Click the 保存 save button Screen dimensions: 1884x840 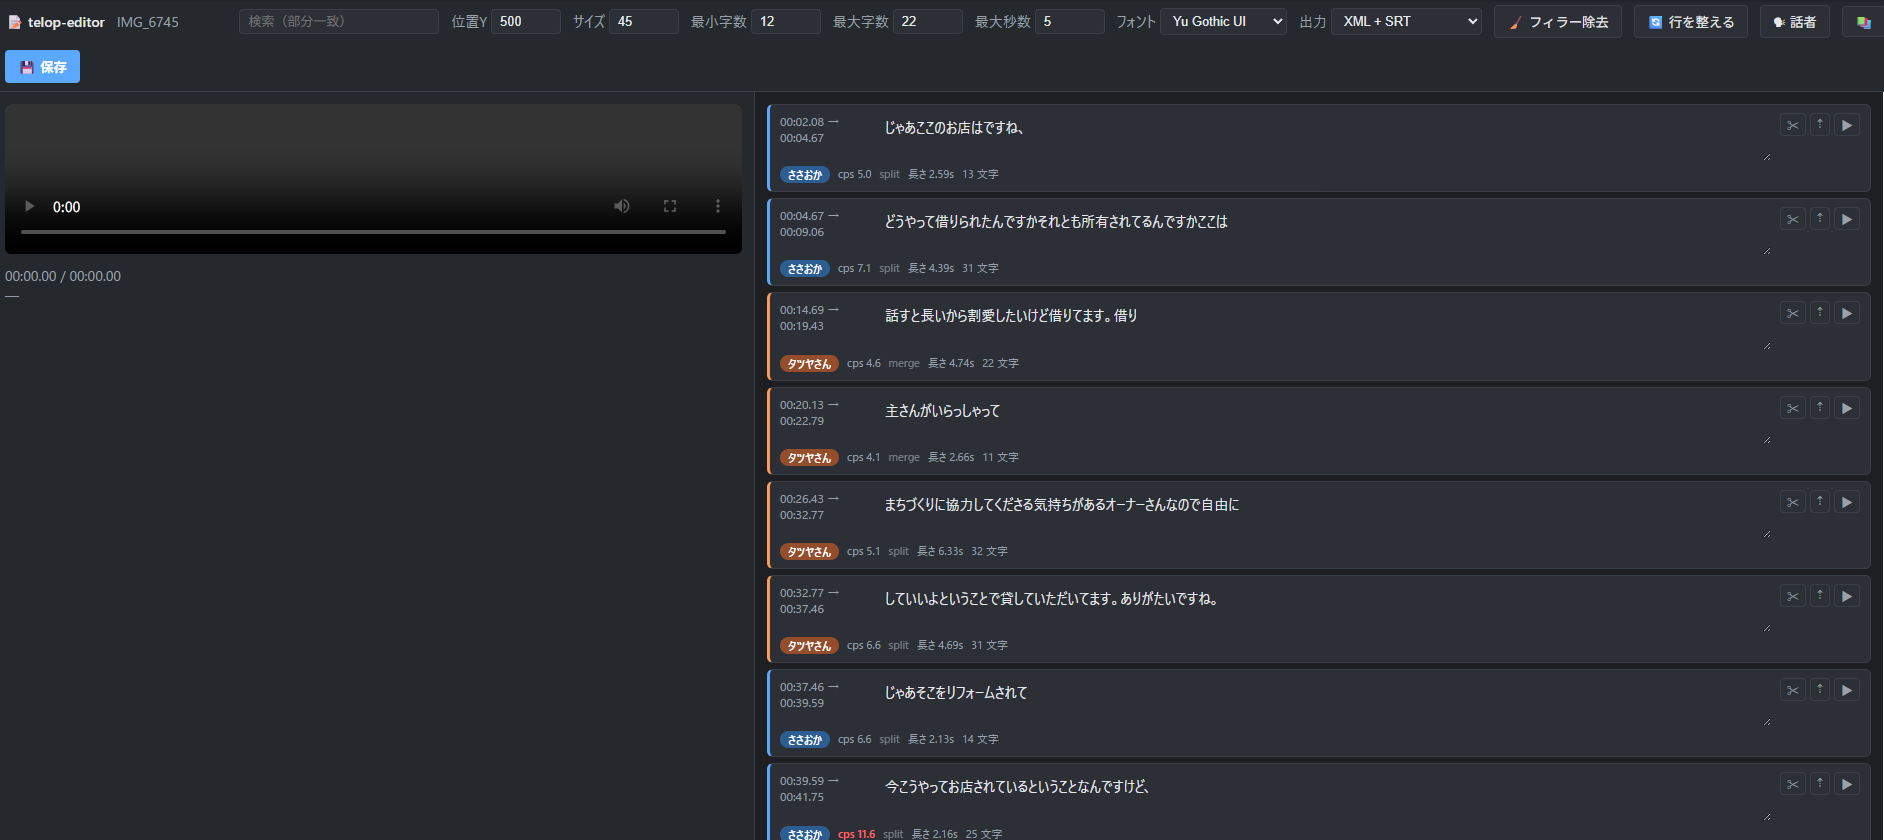42,67
